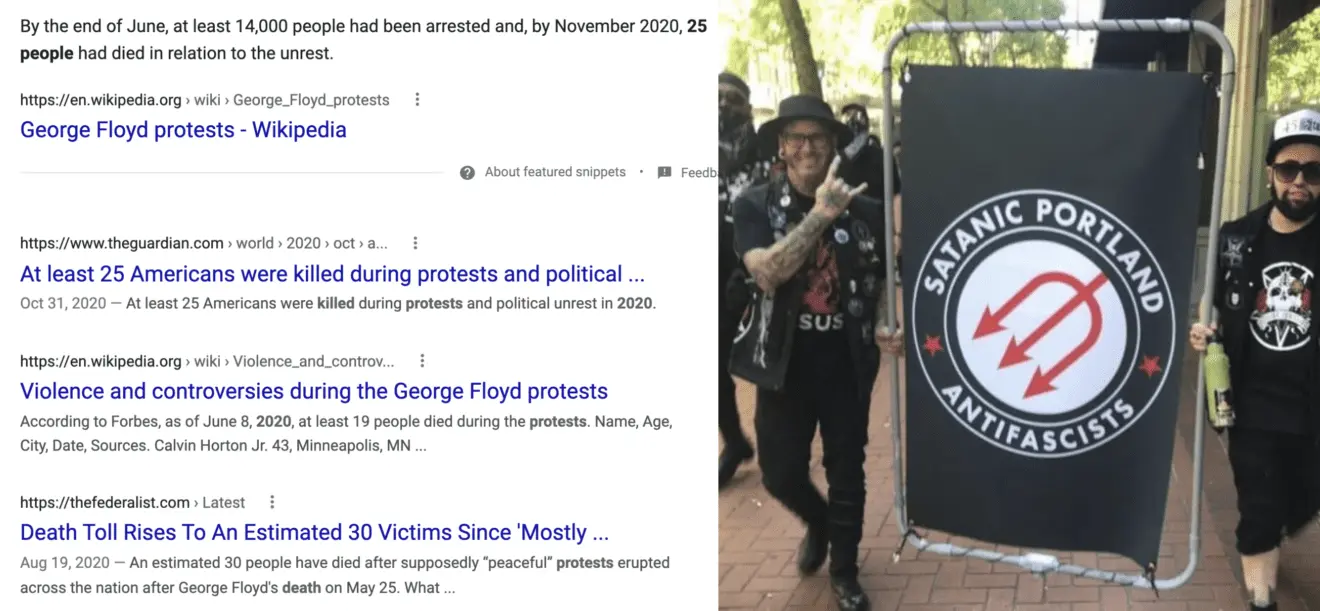Image resolution: width=1320 pixels, height=611 pixels.
Task: Click the theguardian.com world 2020 URL breadcrumb
Action: tap(203, 243)
